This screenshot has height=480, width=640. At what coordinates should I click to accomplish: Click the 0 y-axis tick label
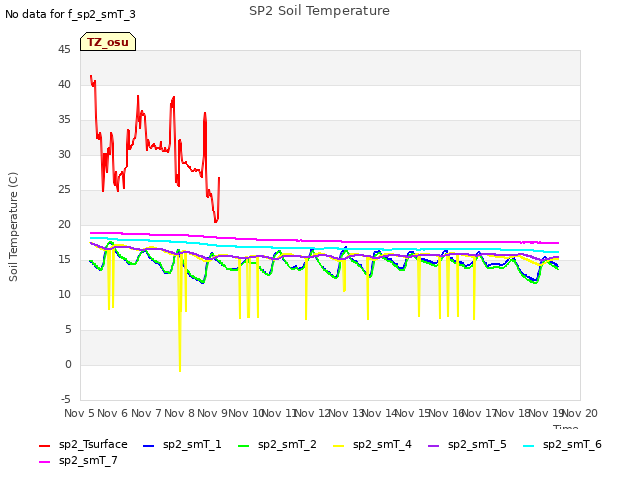pos(68,364)
